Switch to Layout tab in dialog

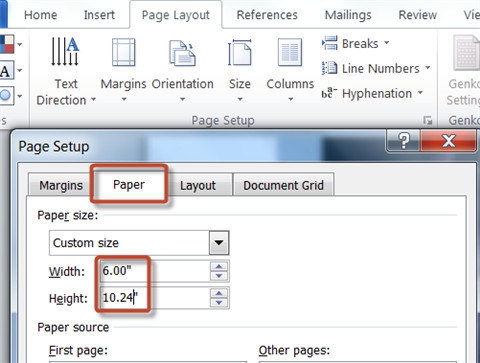[x=198, y=185]
